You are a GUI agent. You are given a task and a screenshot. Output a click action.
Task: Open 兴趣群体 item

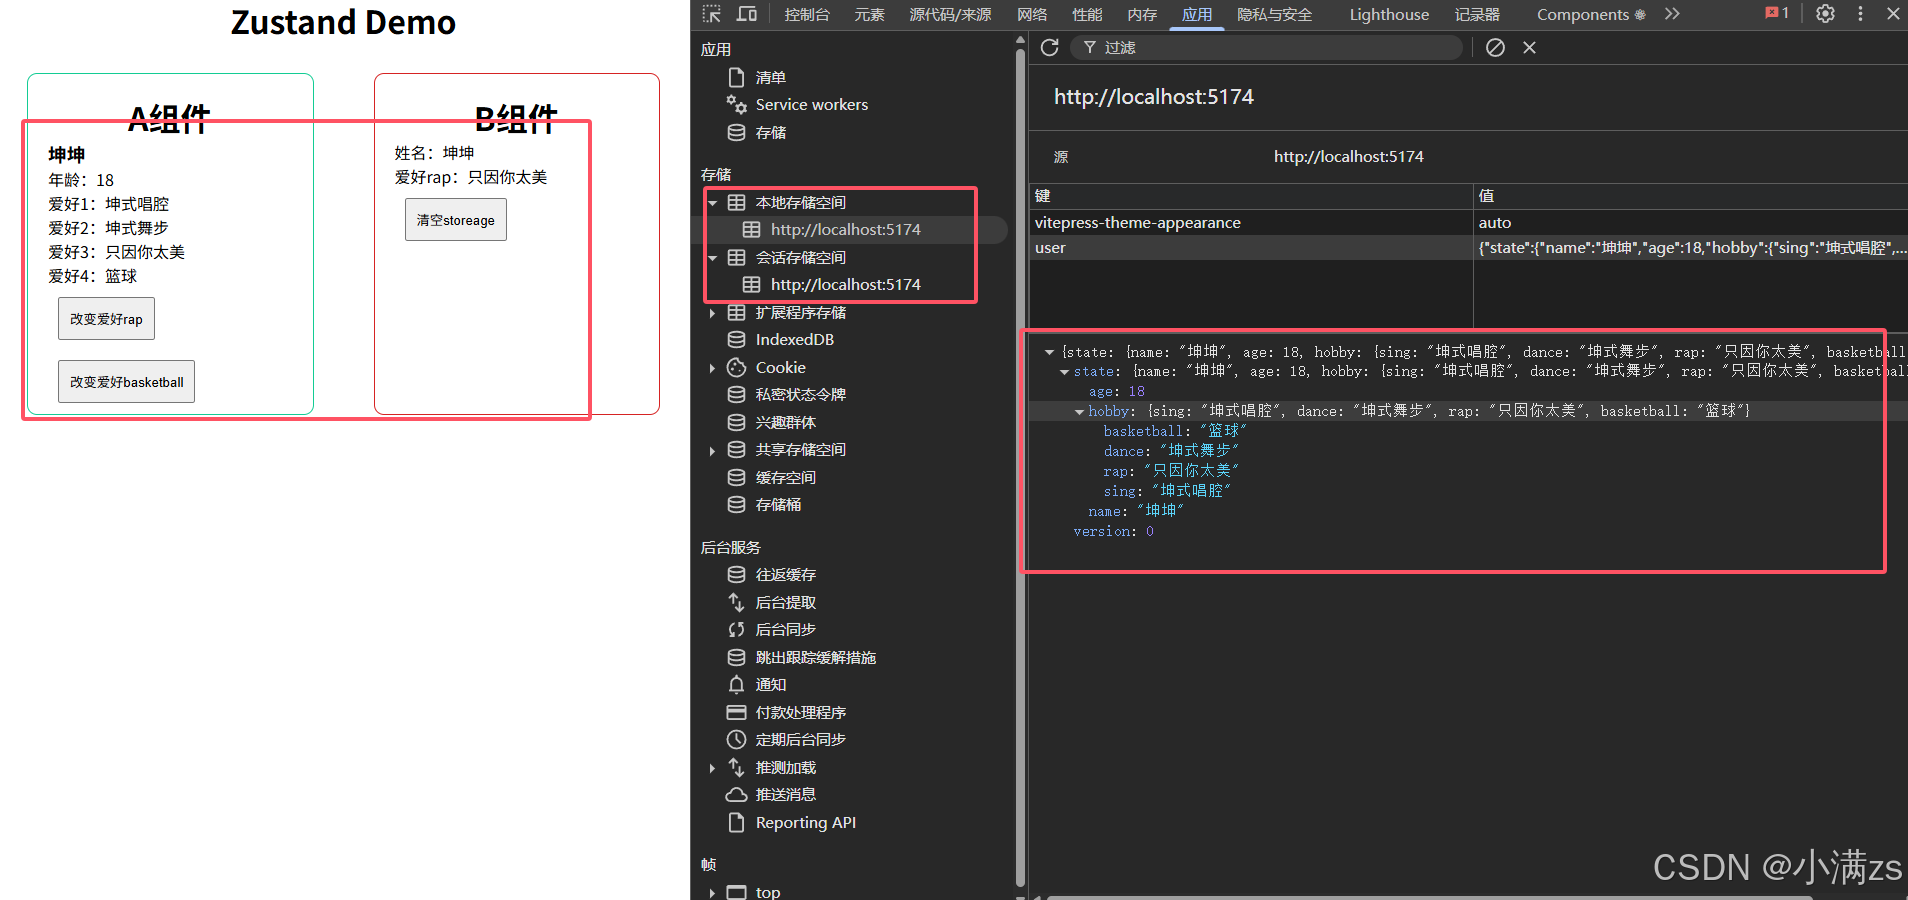[785, 422]
